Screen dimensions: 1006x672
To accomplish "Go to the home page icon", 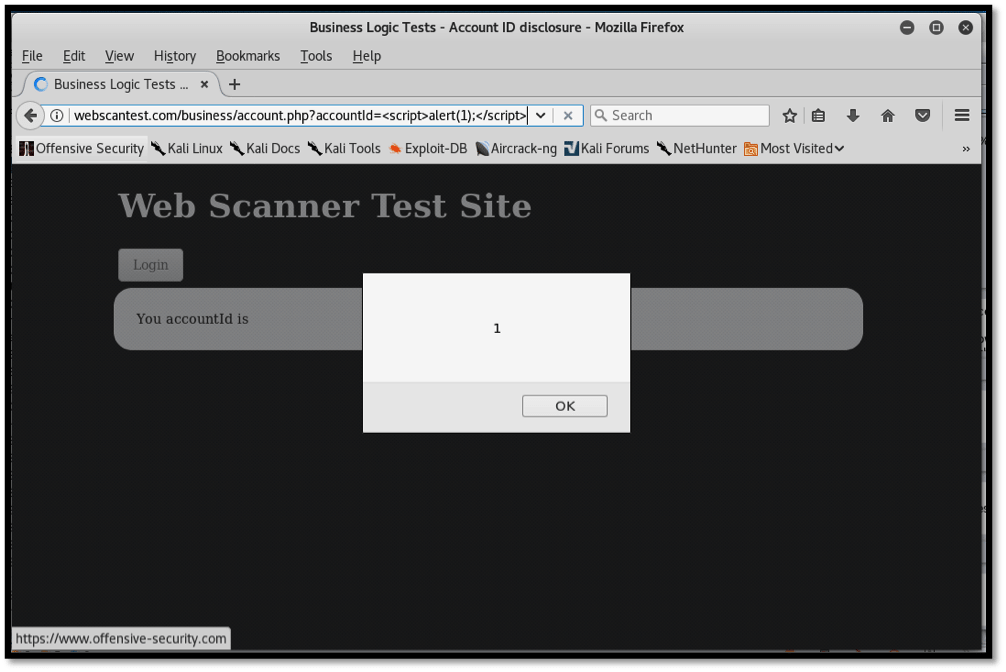I will tap(887, 115).
